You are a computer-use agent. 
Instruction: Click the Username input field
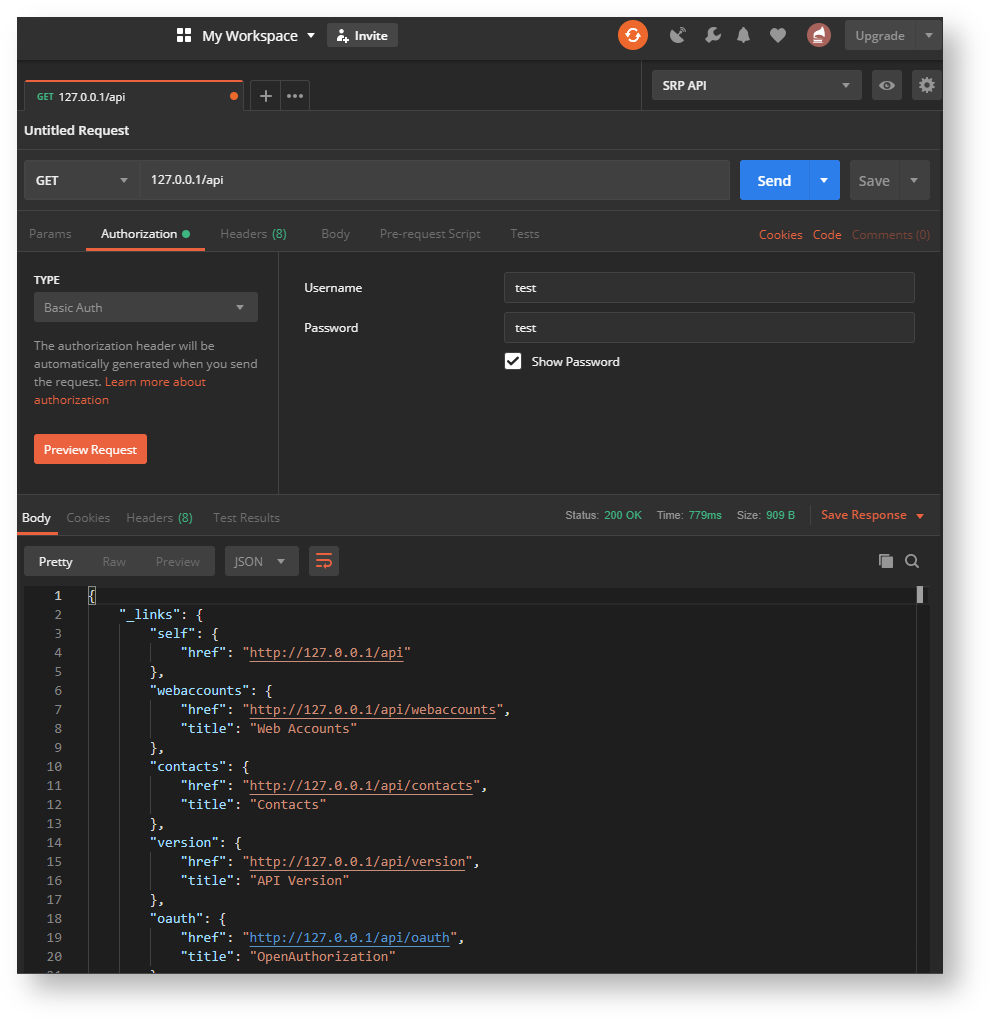708,288
